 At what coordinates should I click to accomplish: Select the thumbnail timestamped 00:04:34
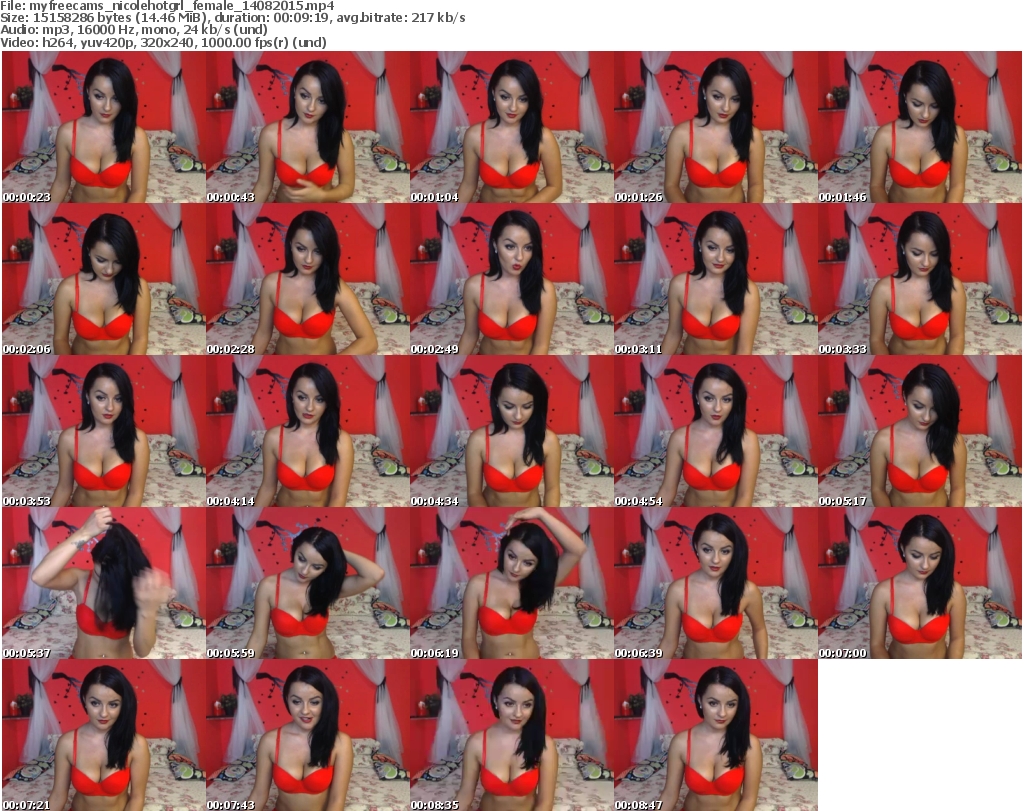click(x=512, y=431)
